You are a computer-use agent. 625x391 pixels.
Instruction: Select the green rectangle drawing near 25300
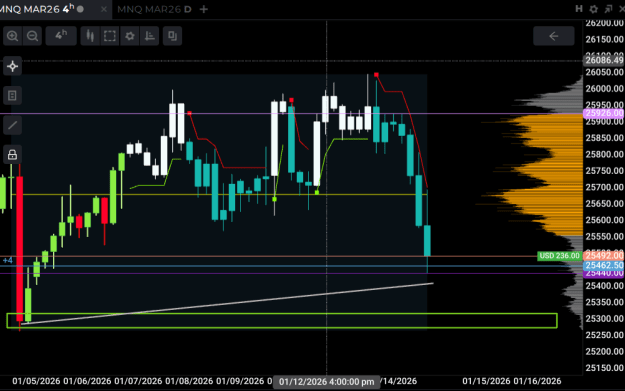(282, 320)
